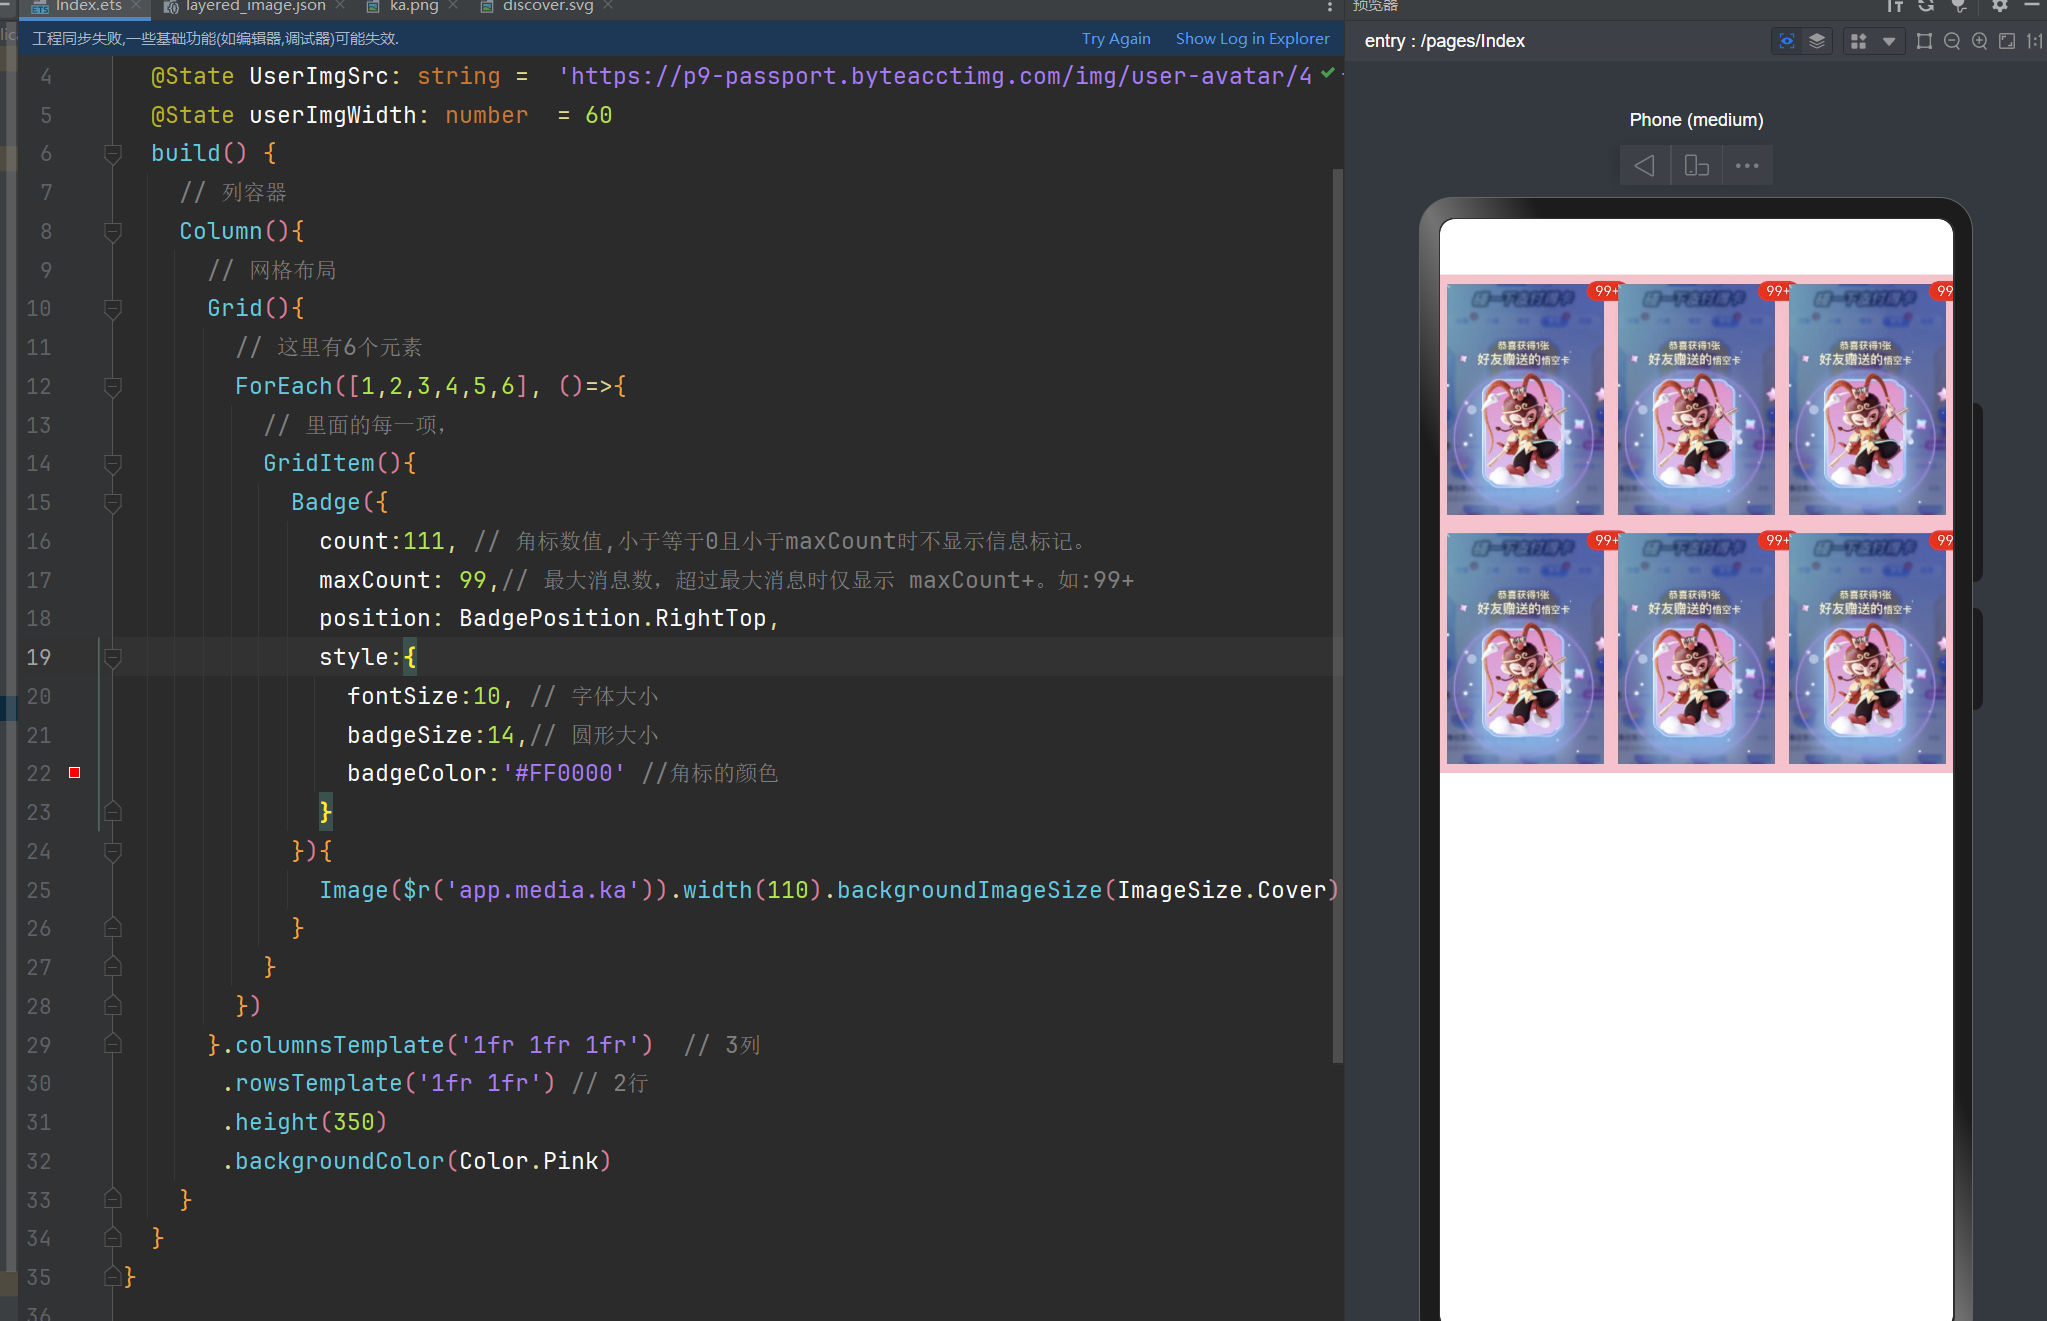Collapse the ForEach block on line 12
Image resolution: width=2047 pixels, height=1321 pixels.
tap(113, 386)
